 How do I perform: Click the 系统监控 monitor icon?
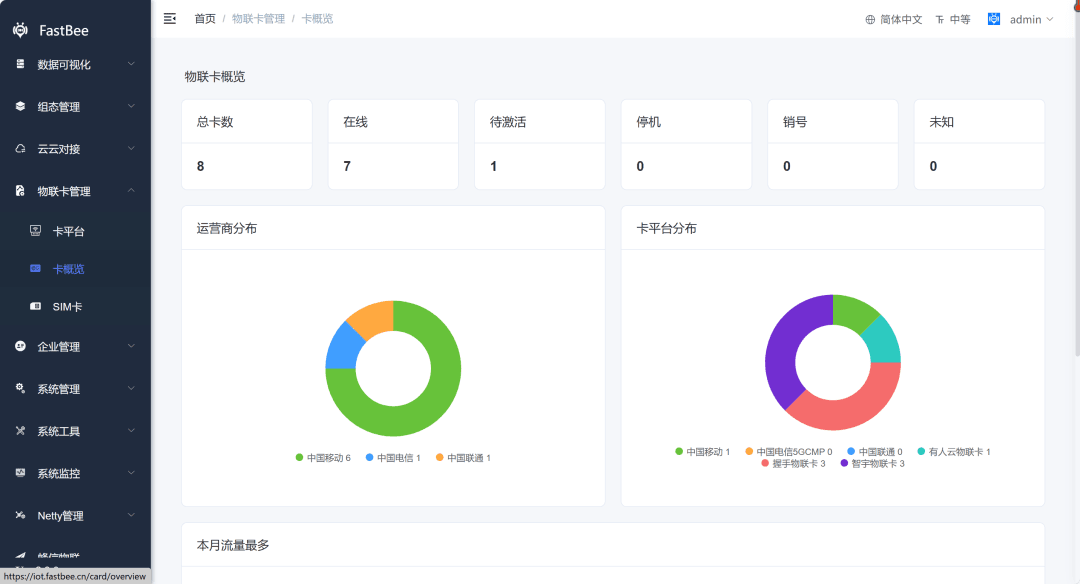[x=21, y=473]
